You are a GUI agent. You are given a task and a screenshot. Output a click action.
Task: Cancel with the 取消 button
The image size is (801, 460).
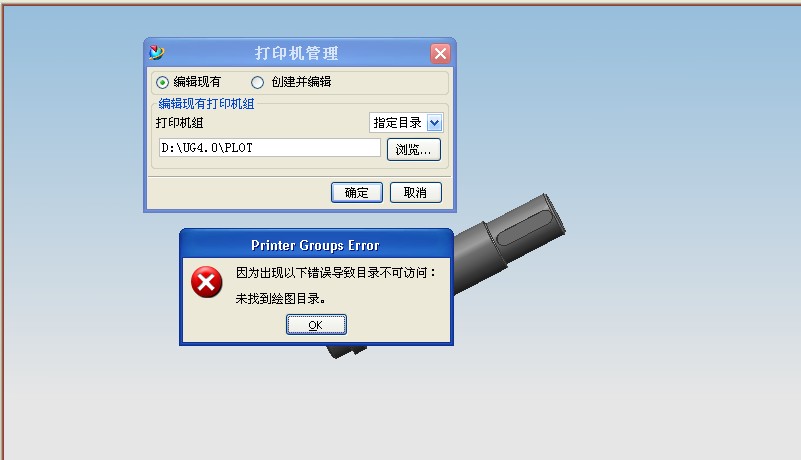coord(416,193)
